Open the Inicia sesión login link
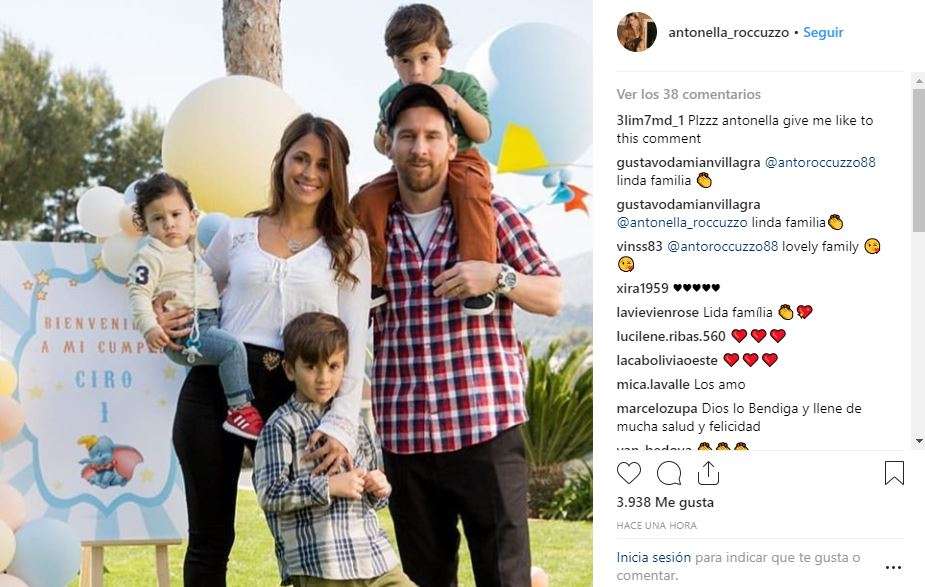 654,557
